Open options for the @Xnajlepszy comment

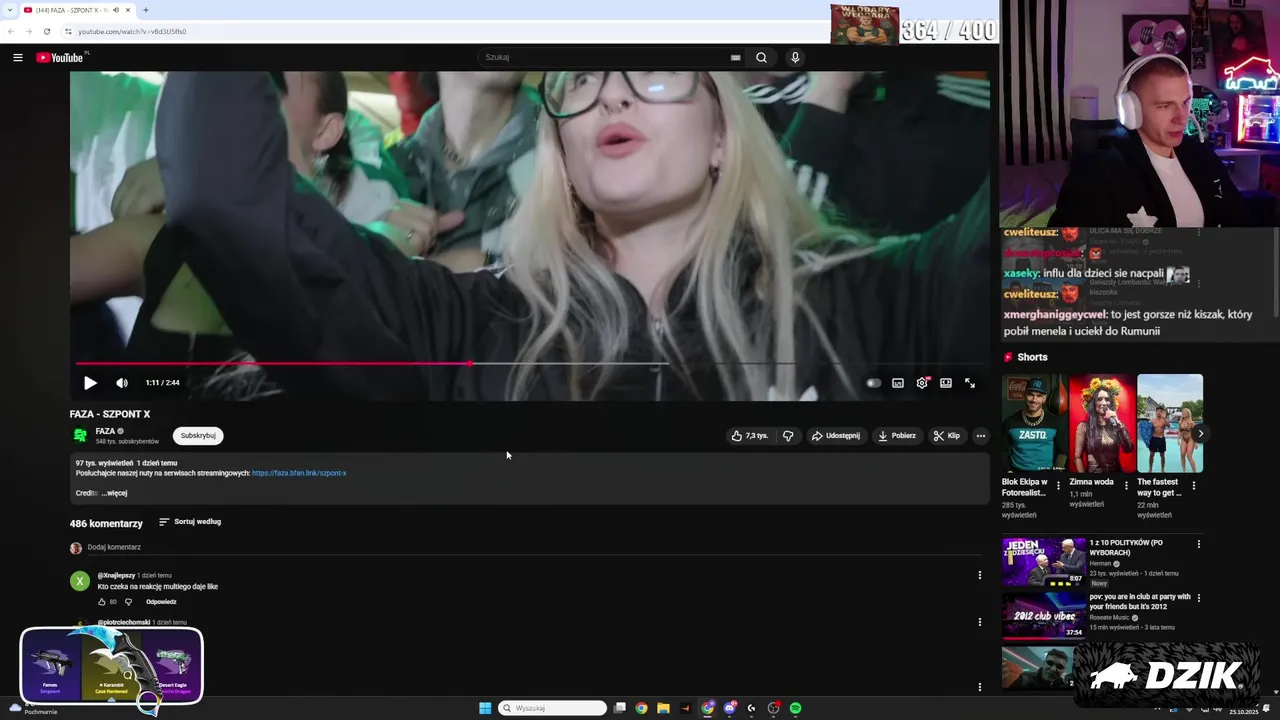[980, 575]
